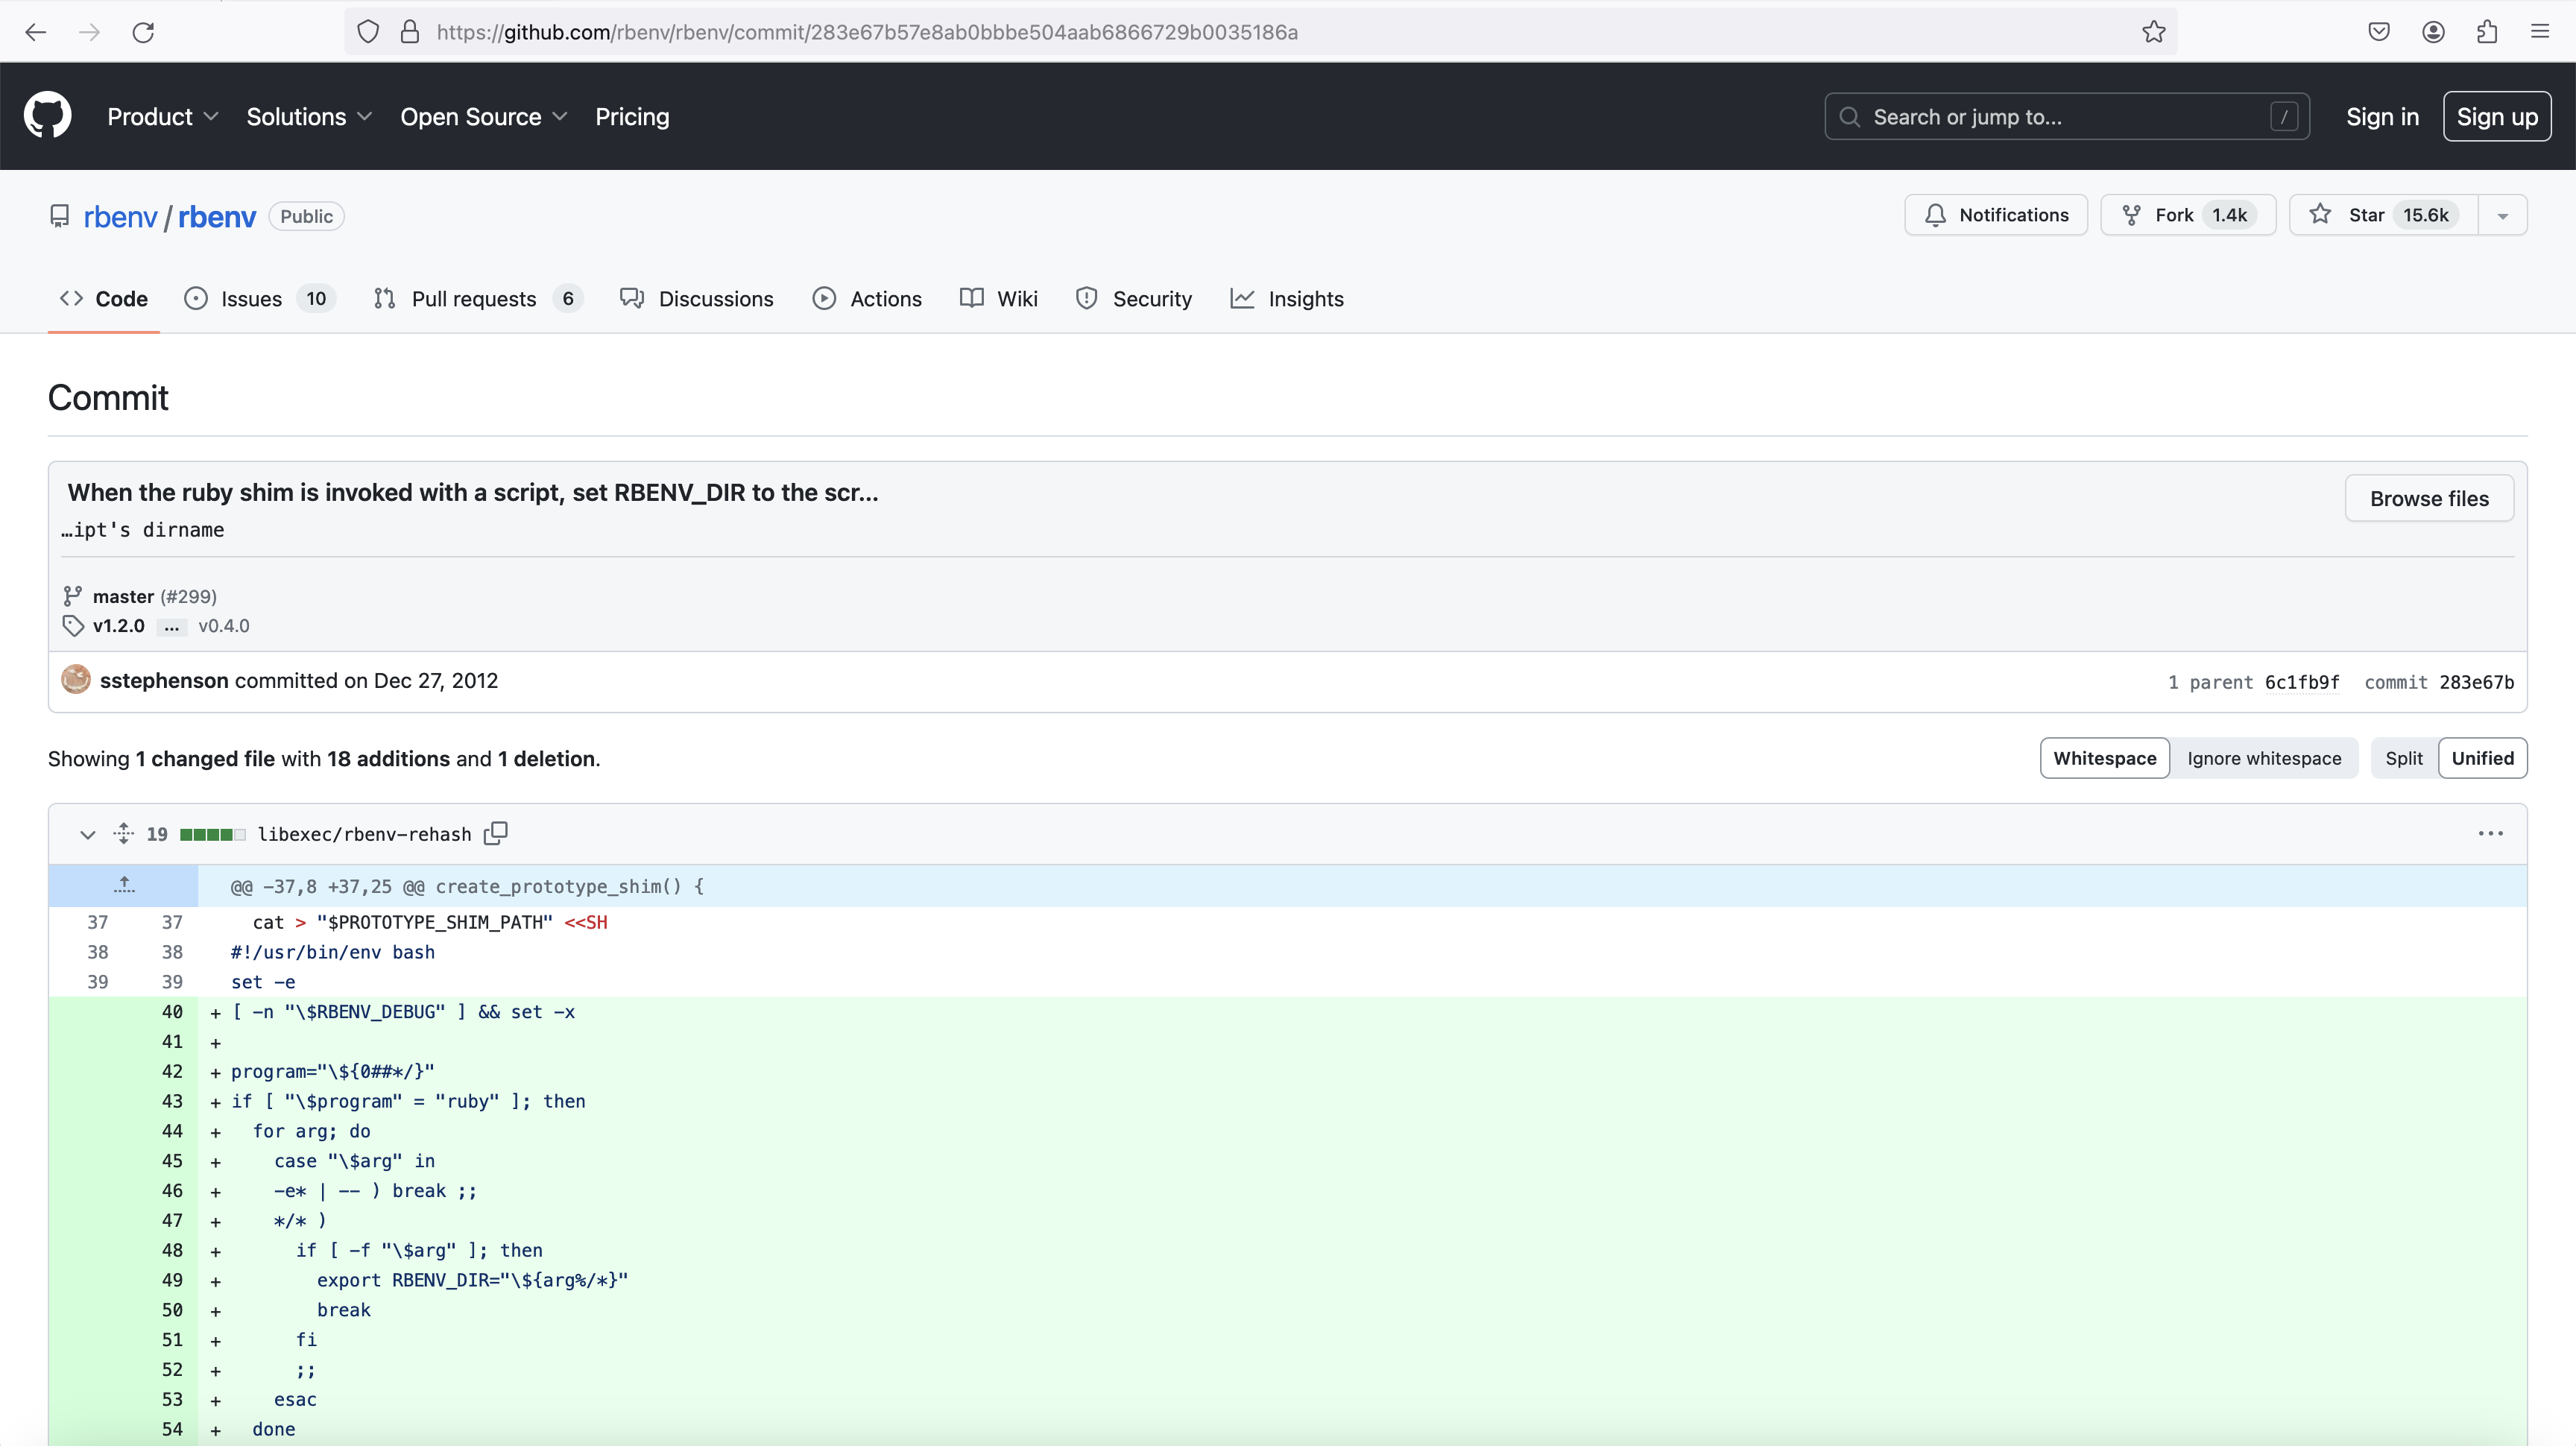Switch to Split diff view
The image size is (2576, 1446).
(2404, 758)
